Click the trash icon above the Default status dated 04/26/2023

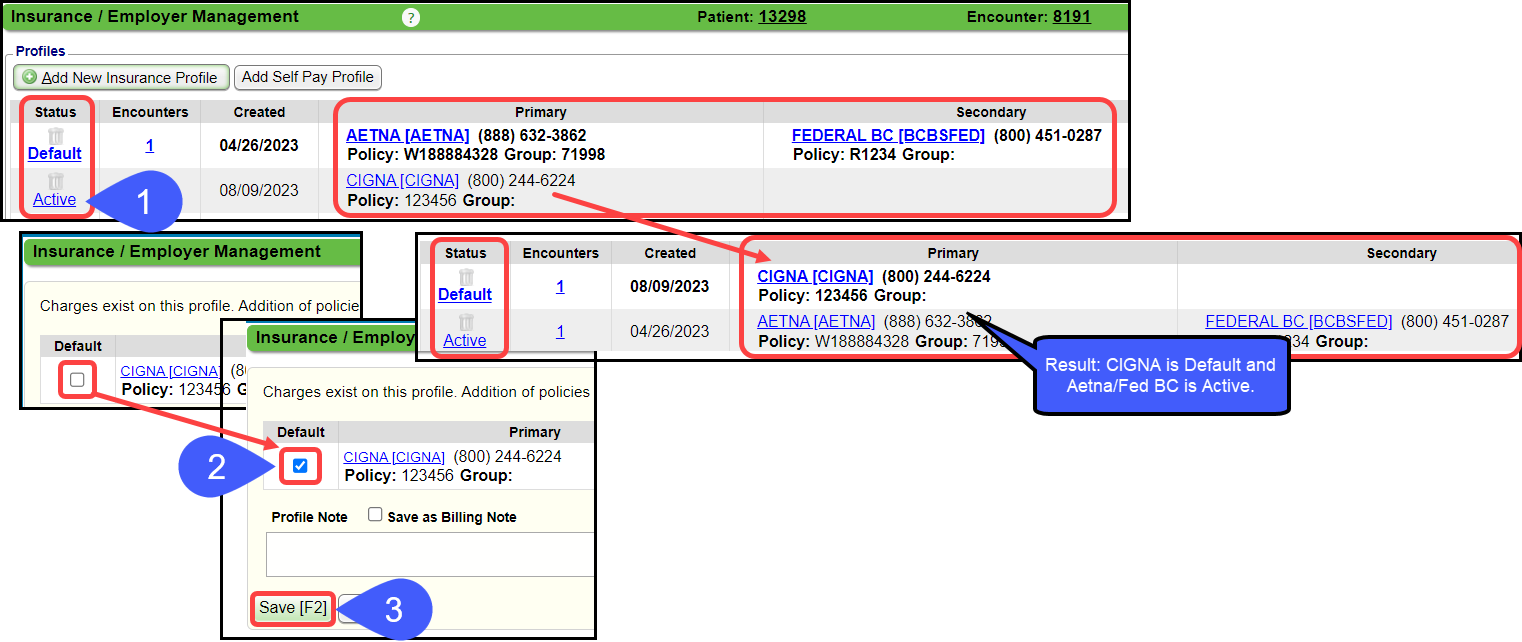tap(56, 136)
